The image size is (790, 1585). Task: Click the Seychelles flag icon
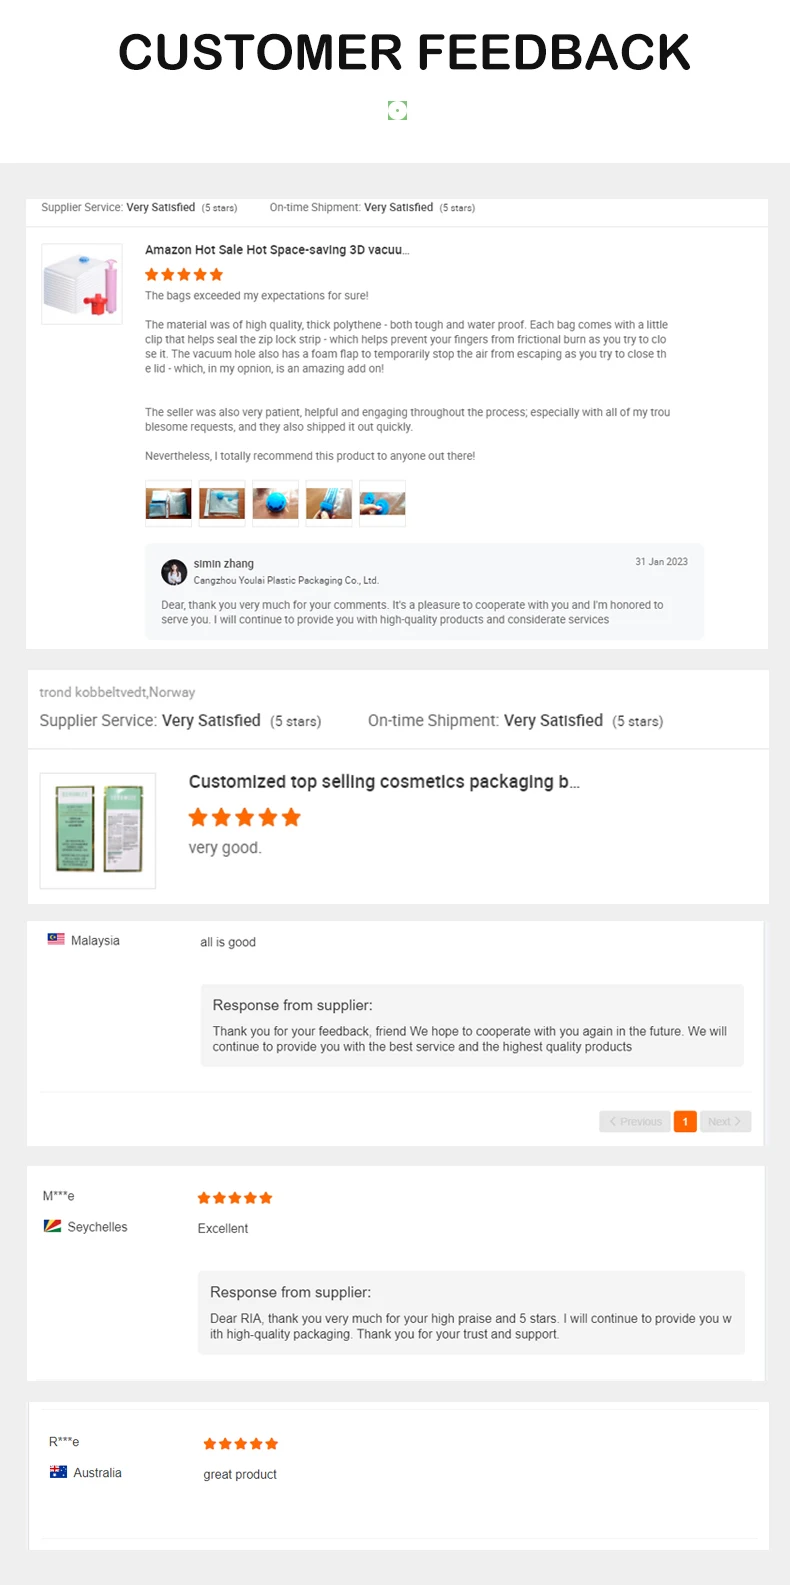(x=53, y=1226)
